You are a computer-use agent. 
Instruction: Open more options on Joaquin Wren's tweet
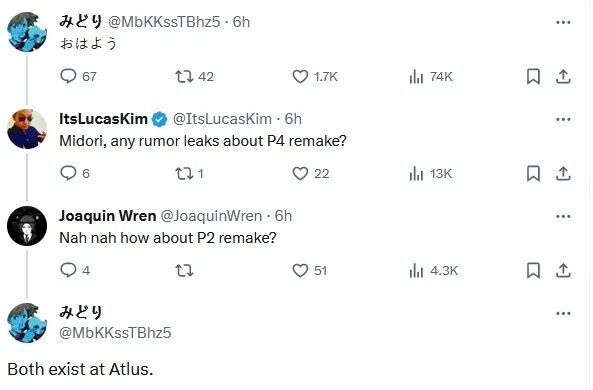[563, 216]
